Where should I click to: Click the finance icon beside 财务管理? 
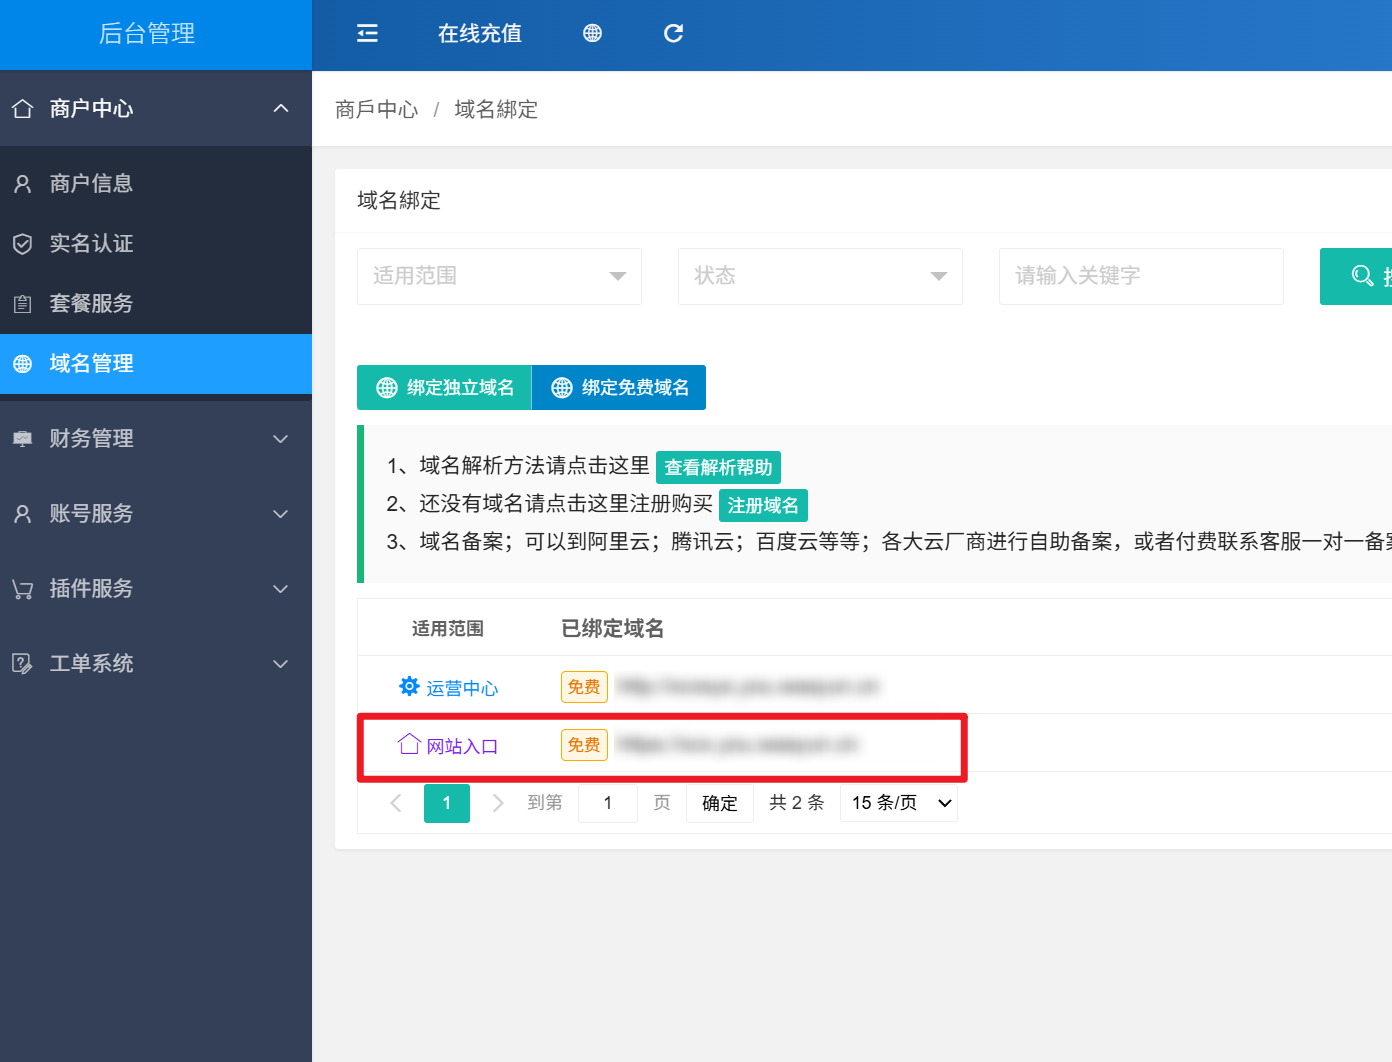(23, 439)
